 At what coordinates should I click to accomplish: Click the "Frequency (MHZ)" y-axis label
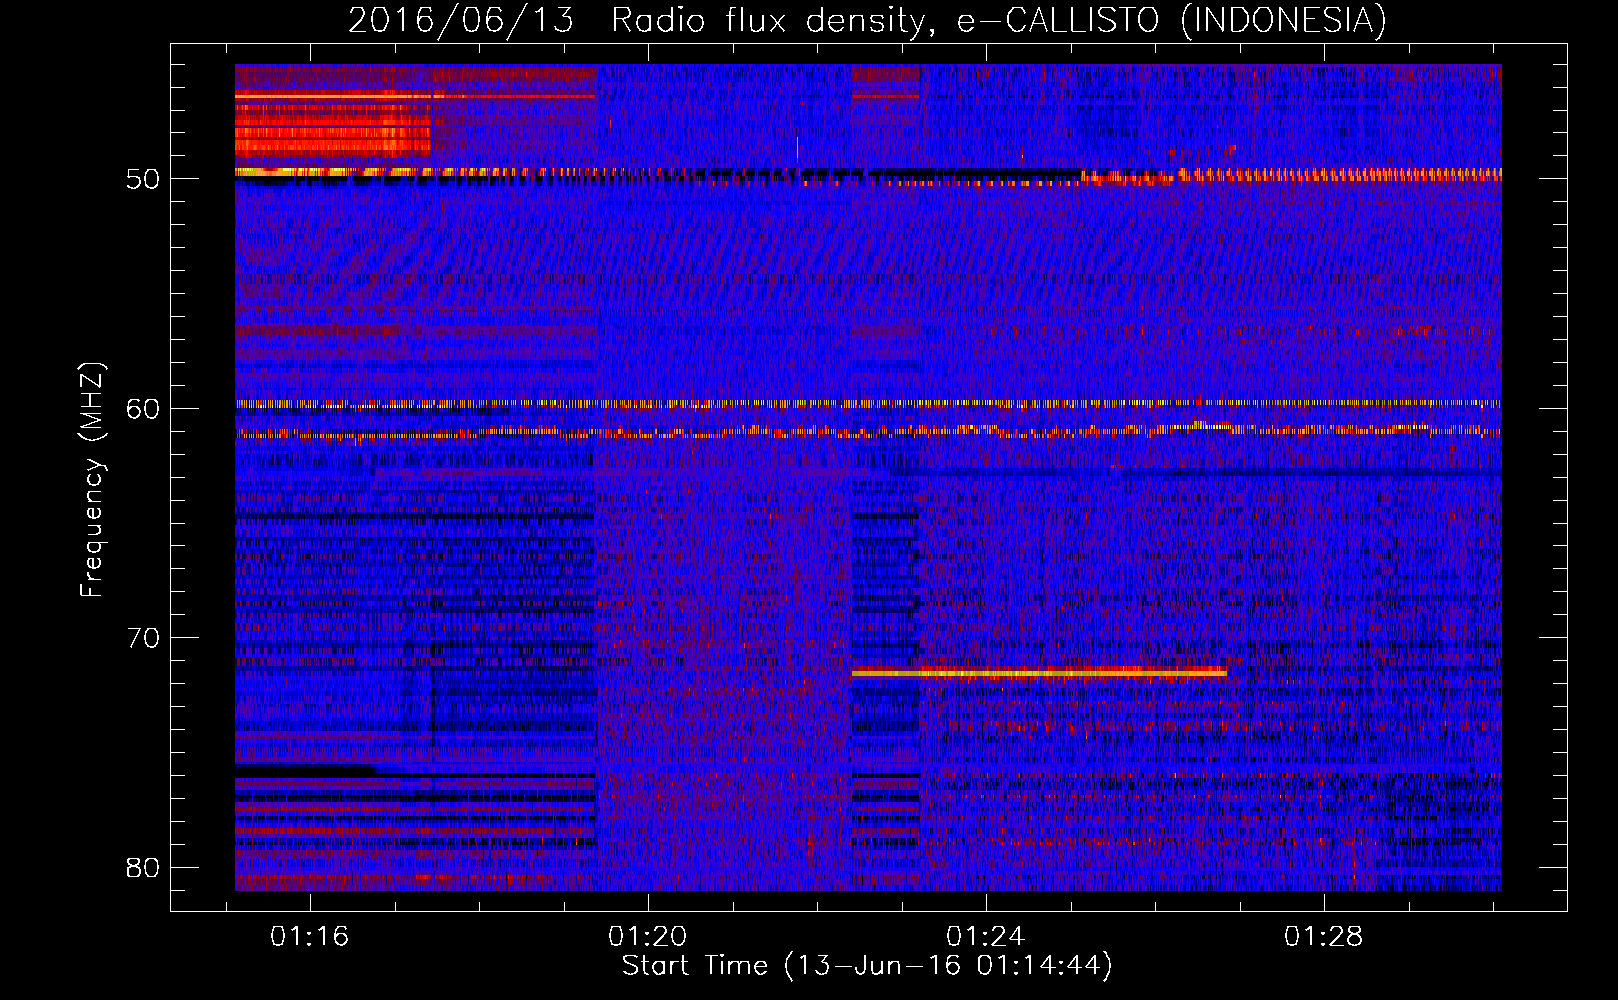point(92,480)
